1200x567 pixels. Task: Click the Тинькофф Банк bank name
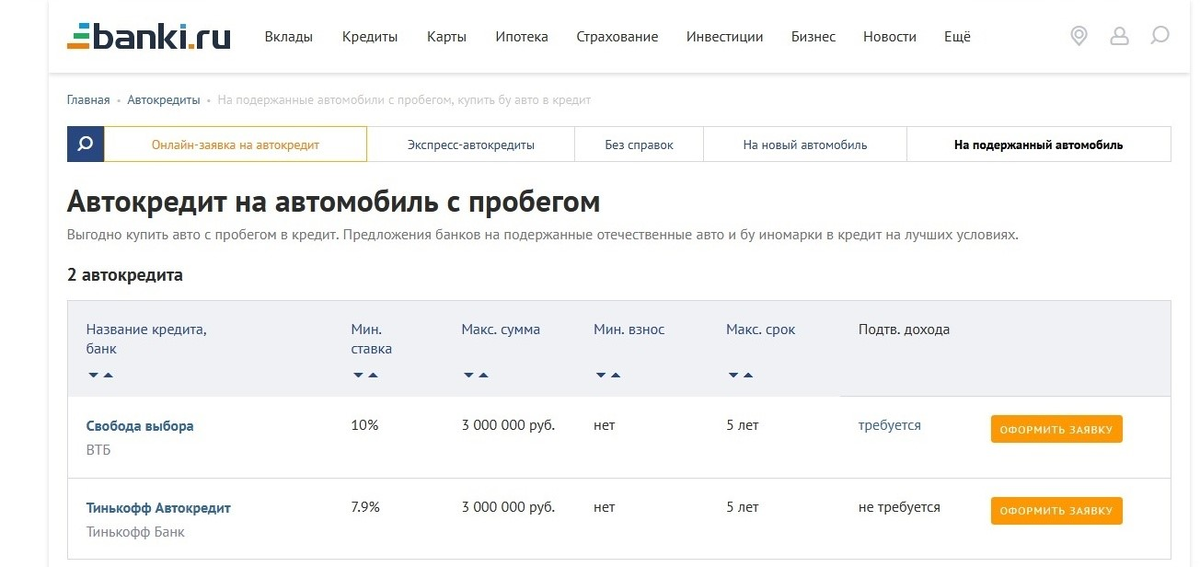pyautogui.click(x=135, y=532)
